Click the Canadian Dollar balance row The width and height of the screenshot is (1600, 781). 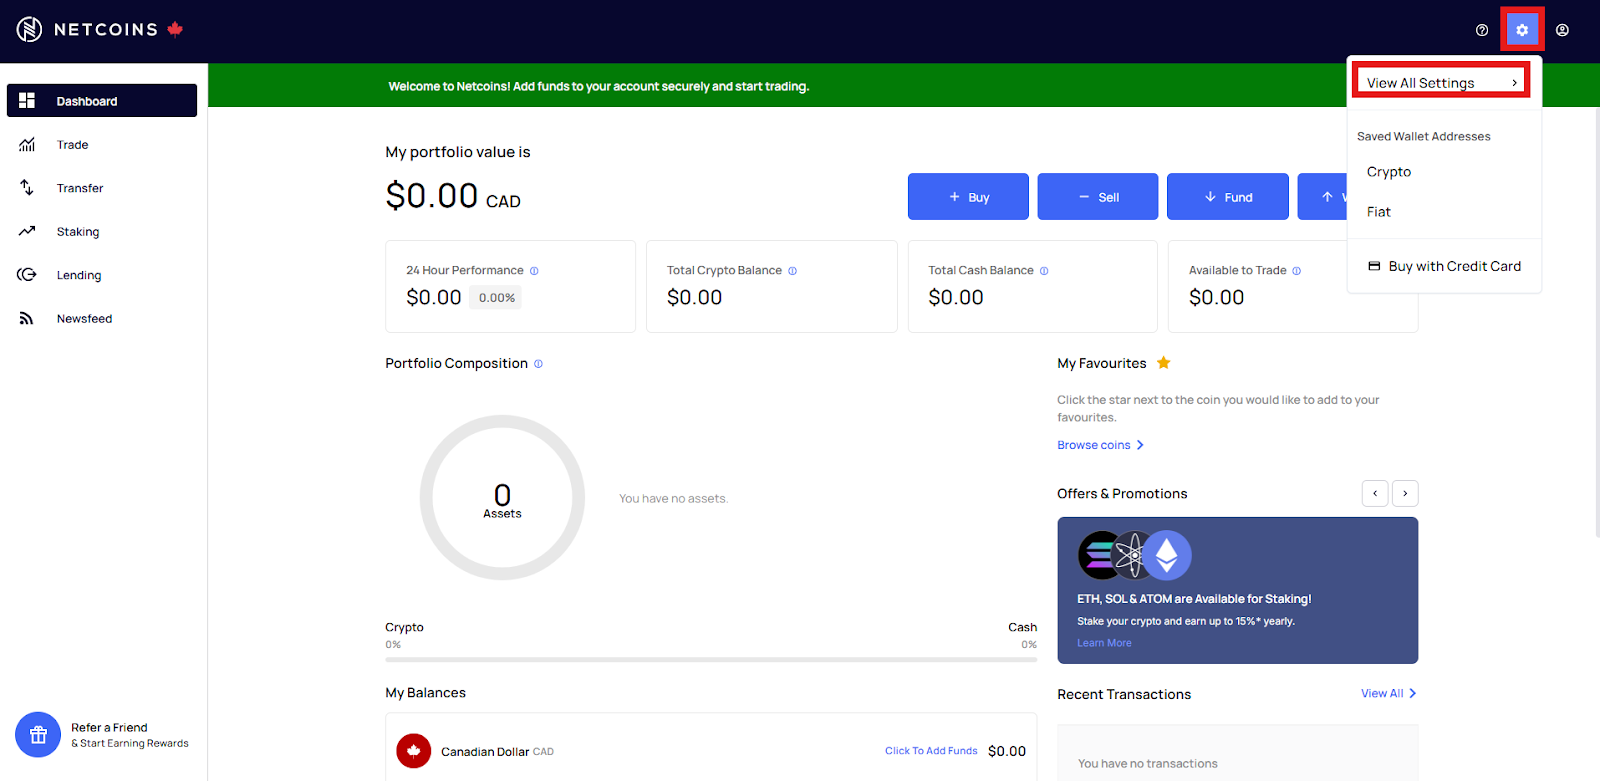click(x=711, y=750)
